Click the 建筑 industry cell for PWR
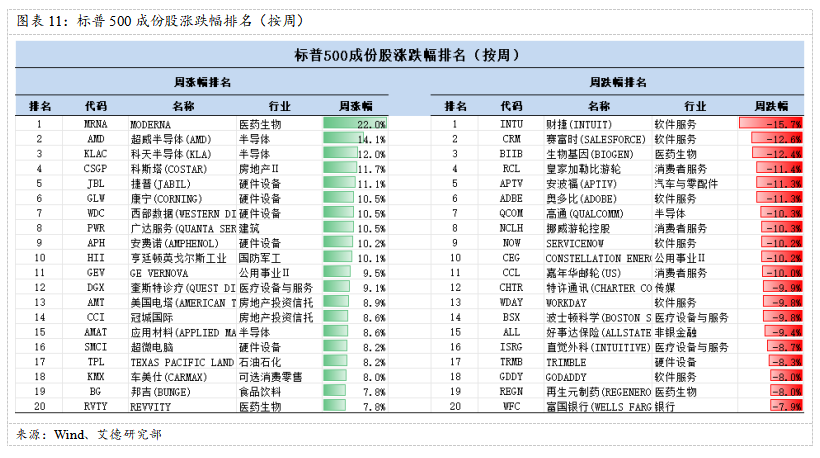 pos(249,228)
